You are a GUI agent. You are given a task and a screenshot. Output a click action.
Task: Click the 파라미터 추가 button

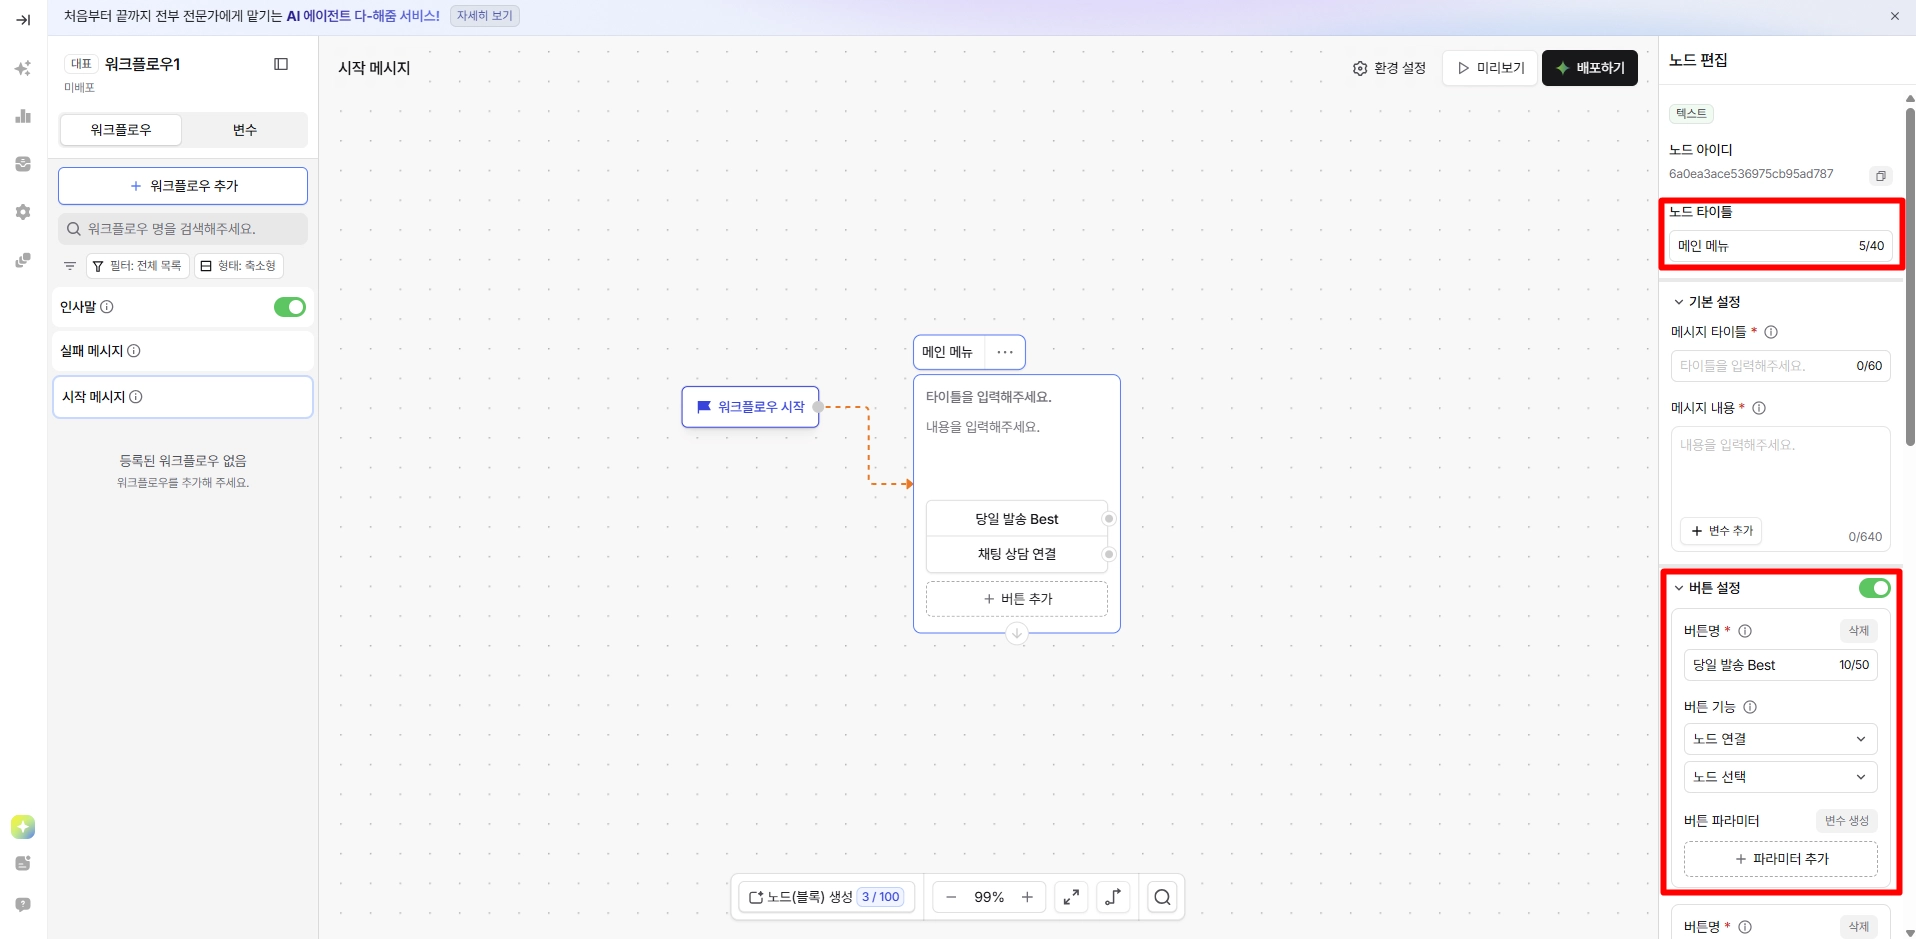(1780, 859)
